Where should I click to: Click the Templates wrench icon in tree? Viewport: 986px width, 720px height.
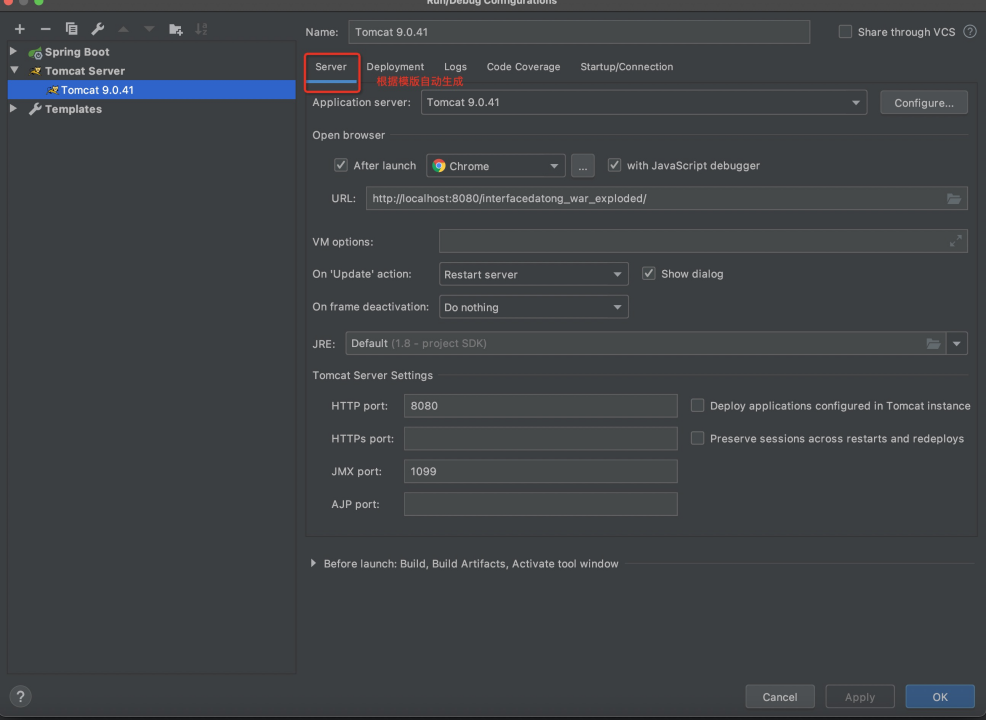35,109
